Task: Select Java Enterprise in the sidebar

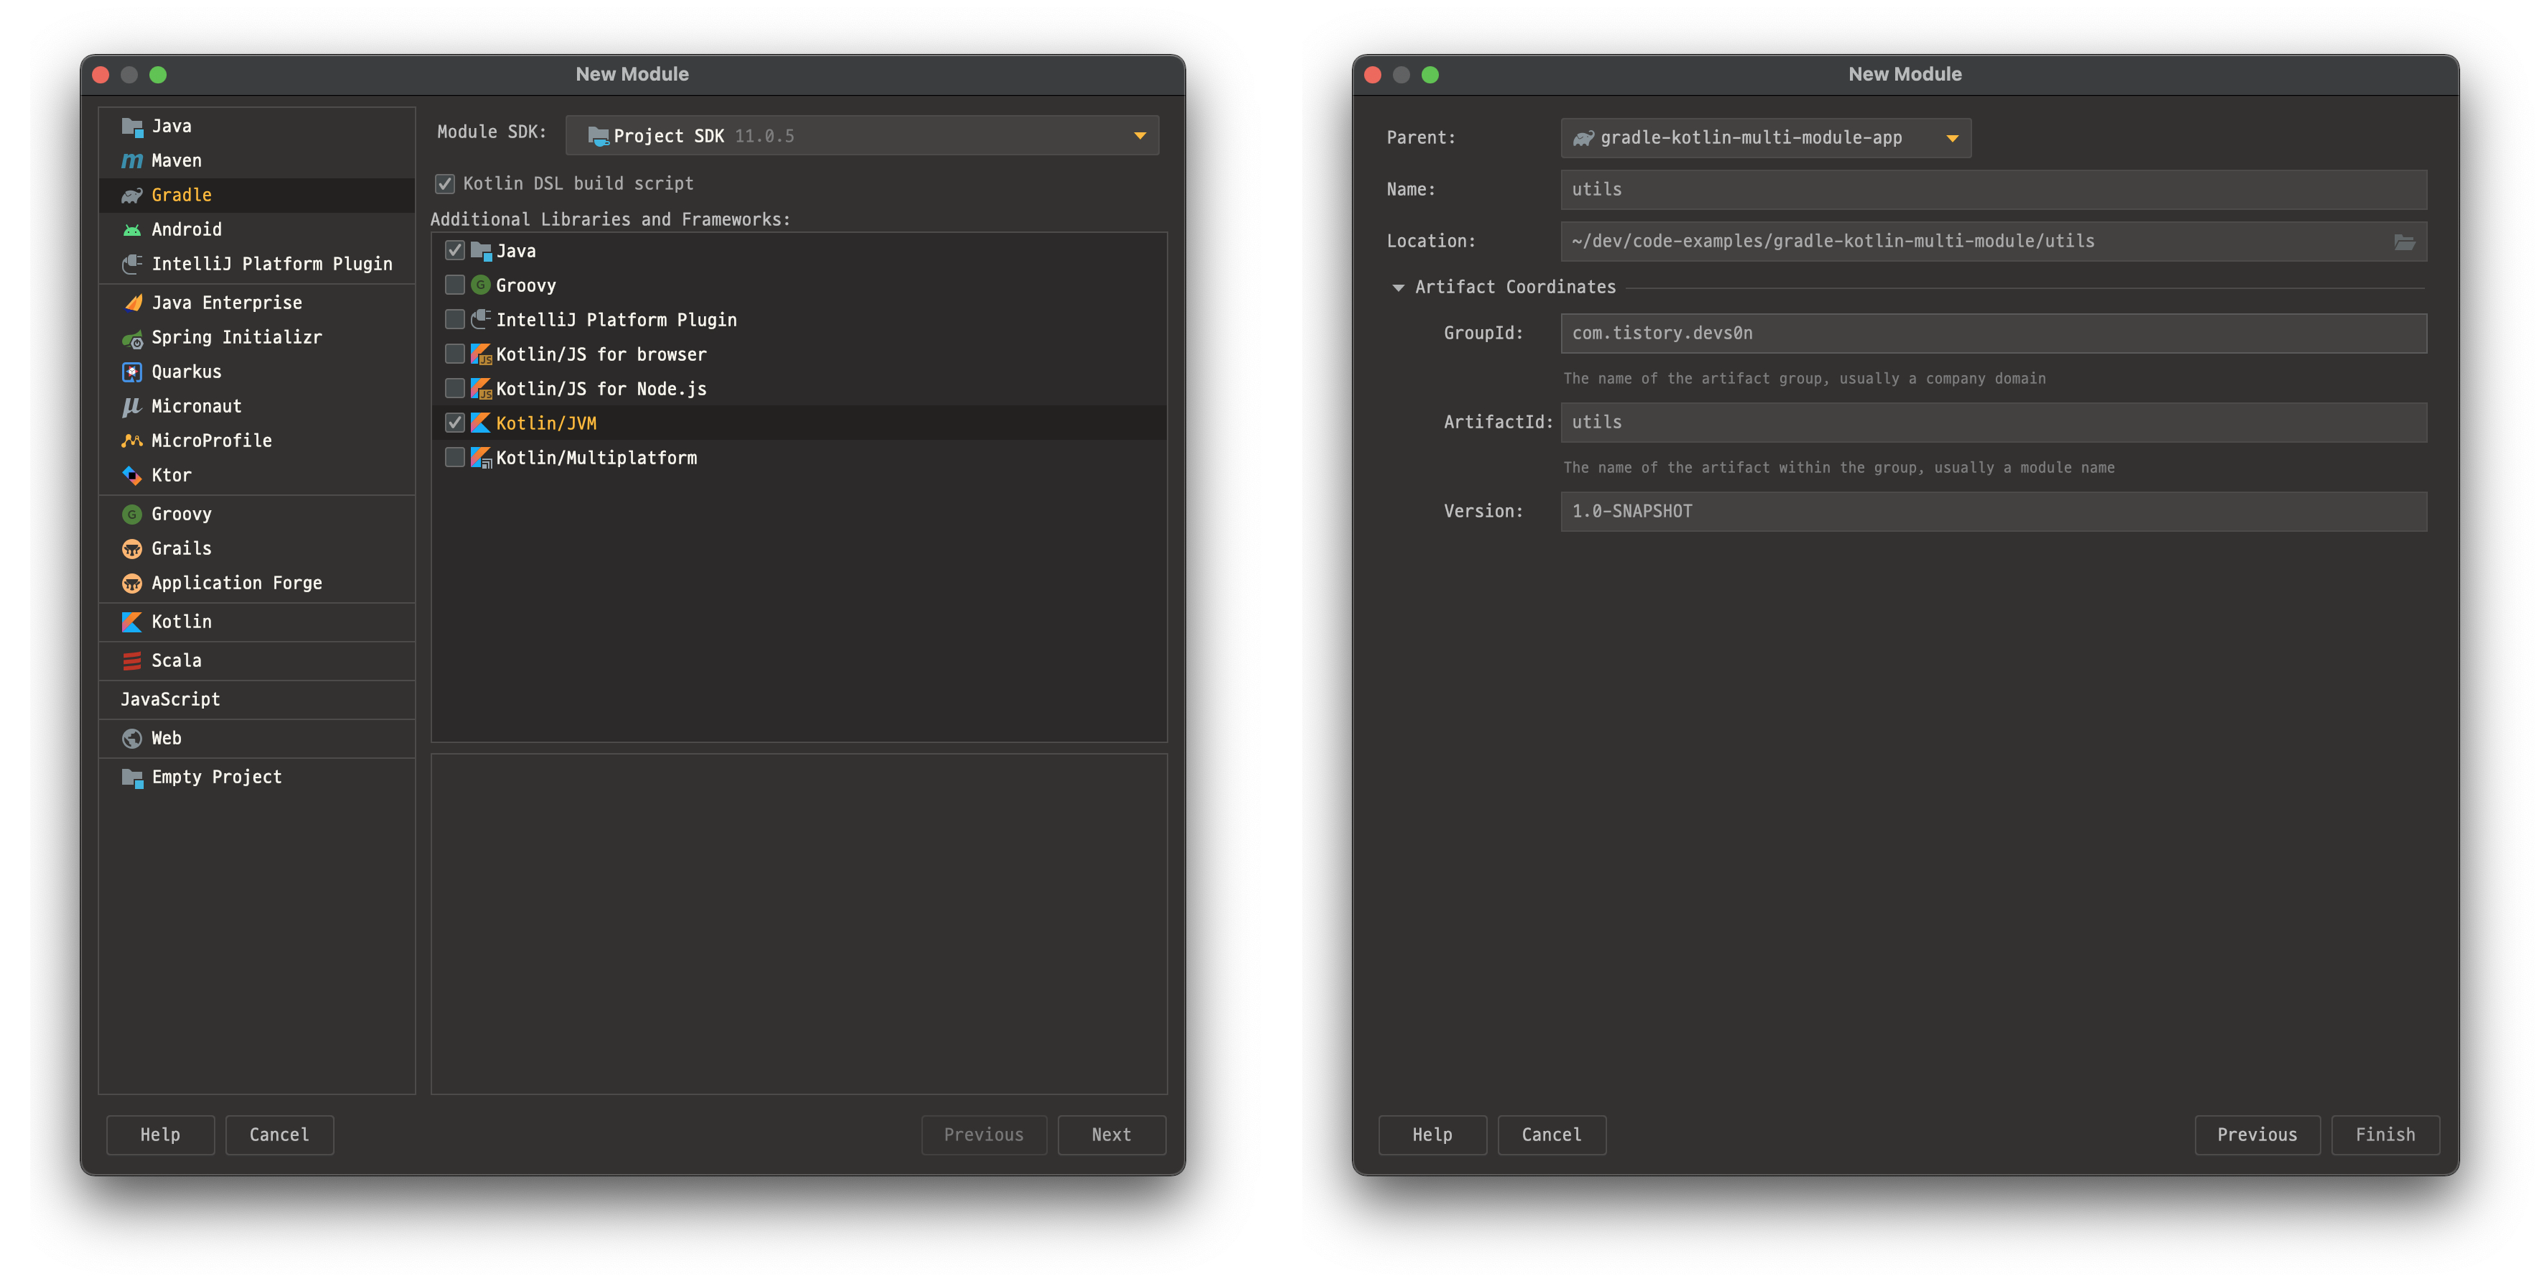Action: [226, 303]
